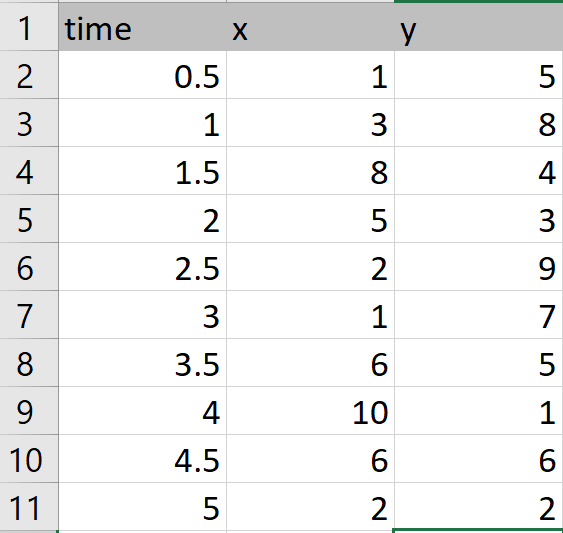Click the time cell with value 3.5
This screenshot has height=533, width=563.
tap(143, 363)
